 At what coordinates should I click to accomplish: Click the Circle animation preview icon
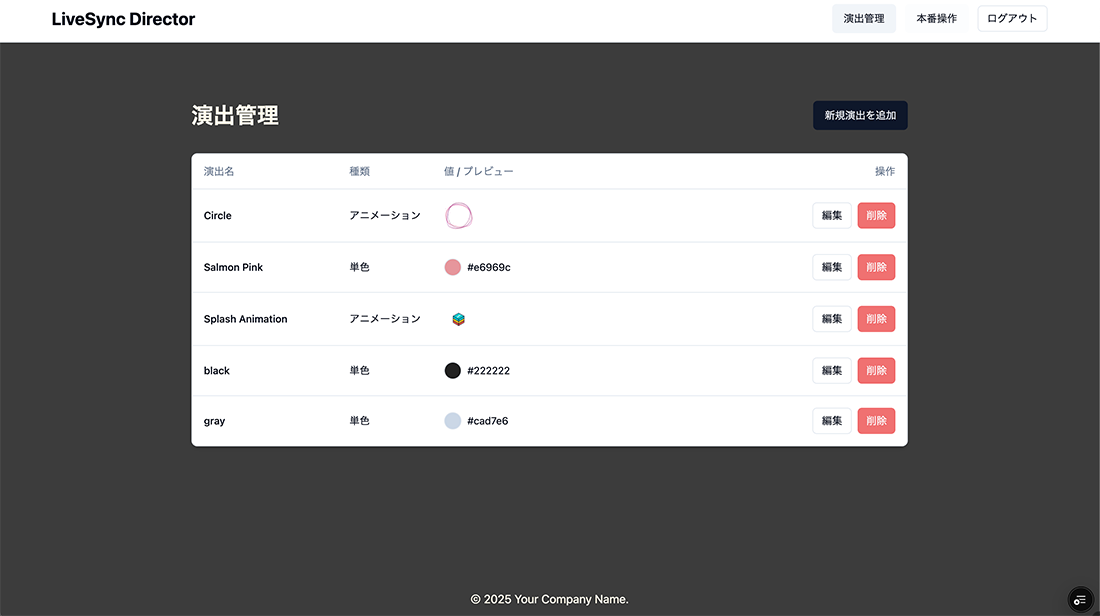(458, 215)
